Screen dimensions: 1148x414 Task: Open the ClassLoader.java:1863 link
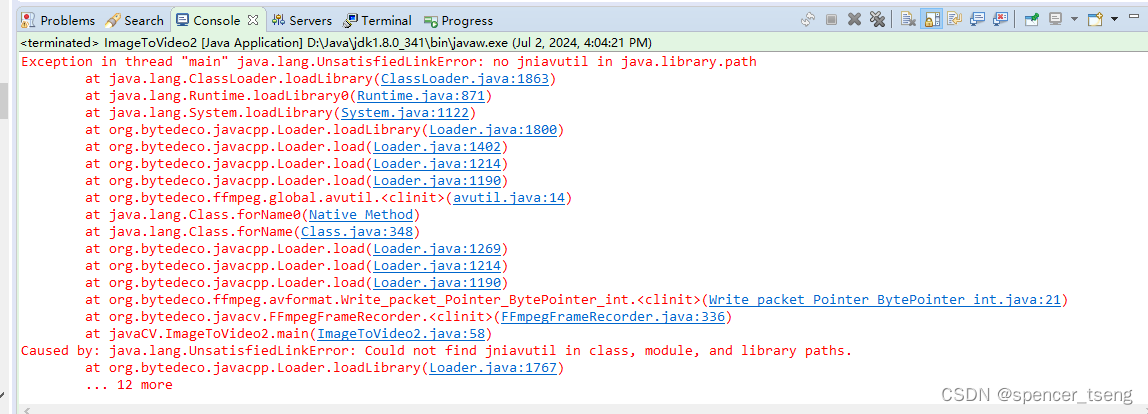click(x=465, y=79)
